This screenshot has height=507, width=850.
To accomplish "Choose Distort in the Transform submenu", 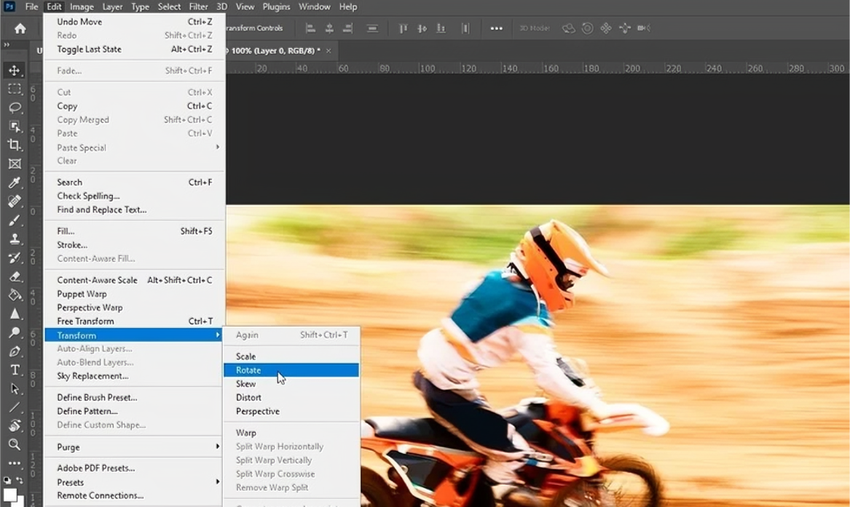I will click(291, 397).
